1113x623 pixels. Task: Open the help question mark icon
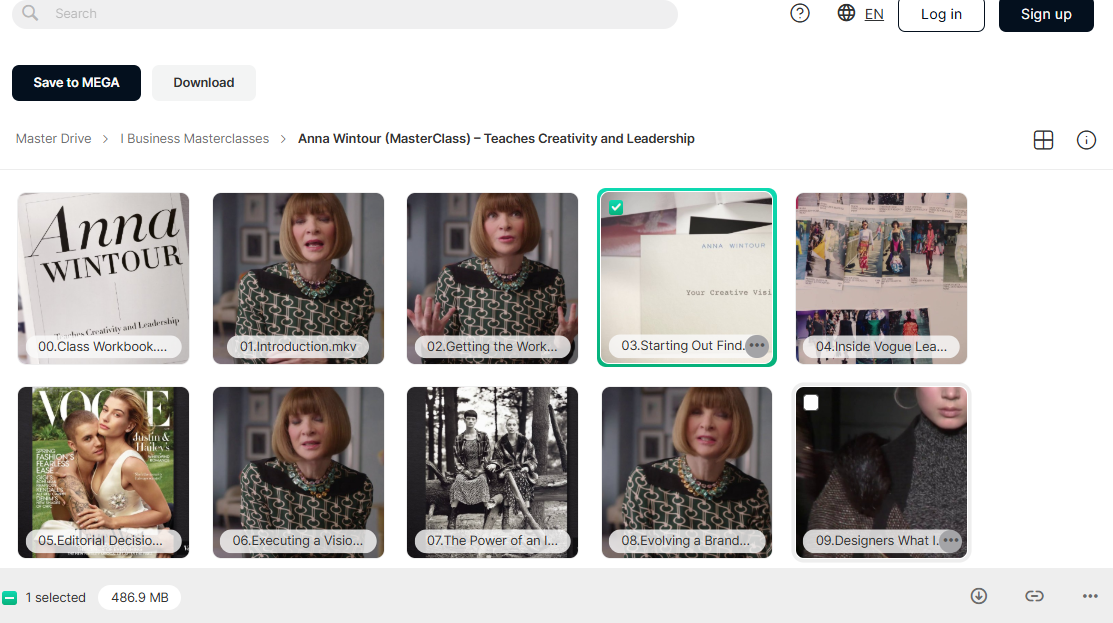800,13
